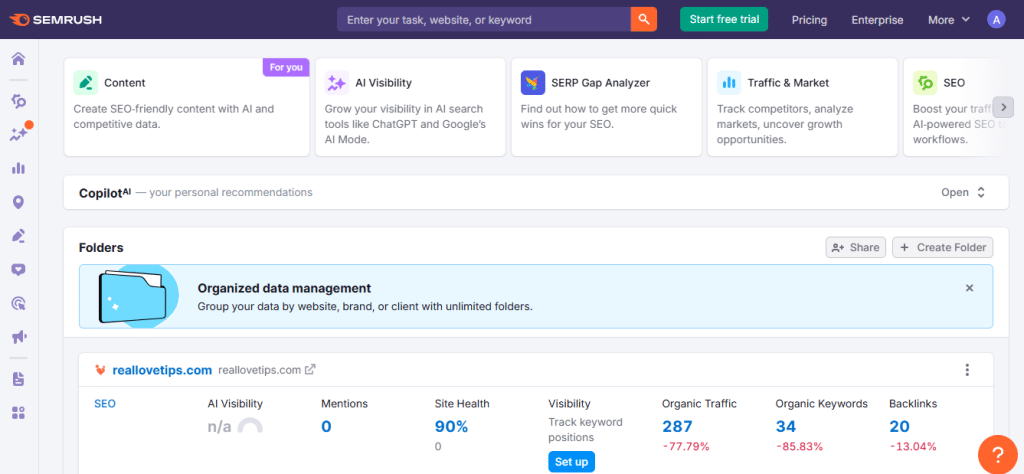Click the Share button in Folders

tap(856, 247)
